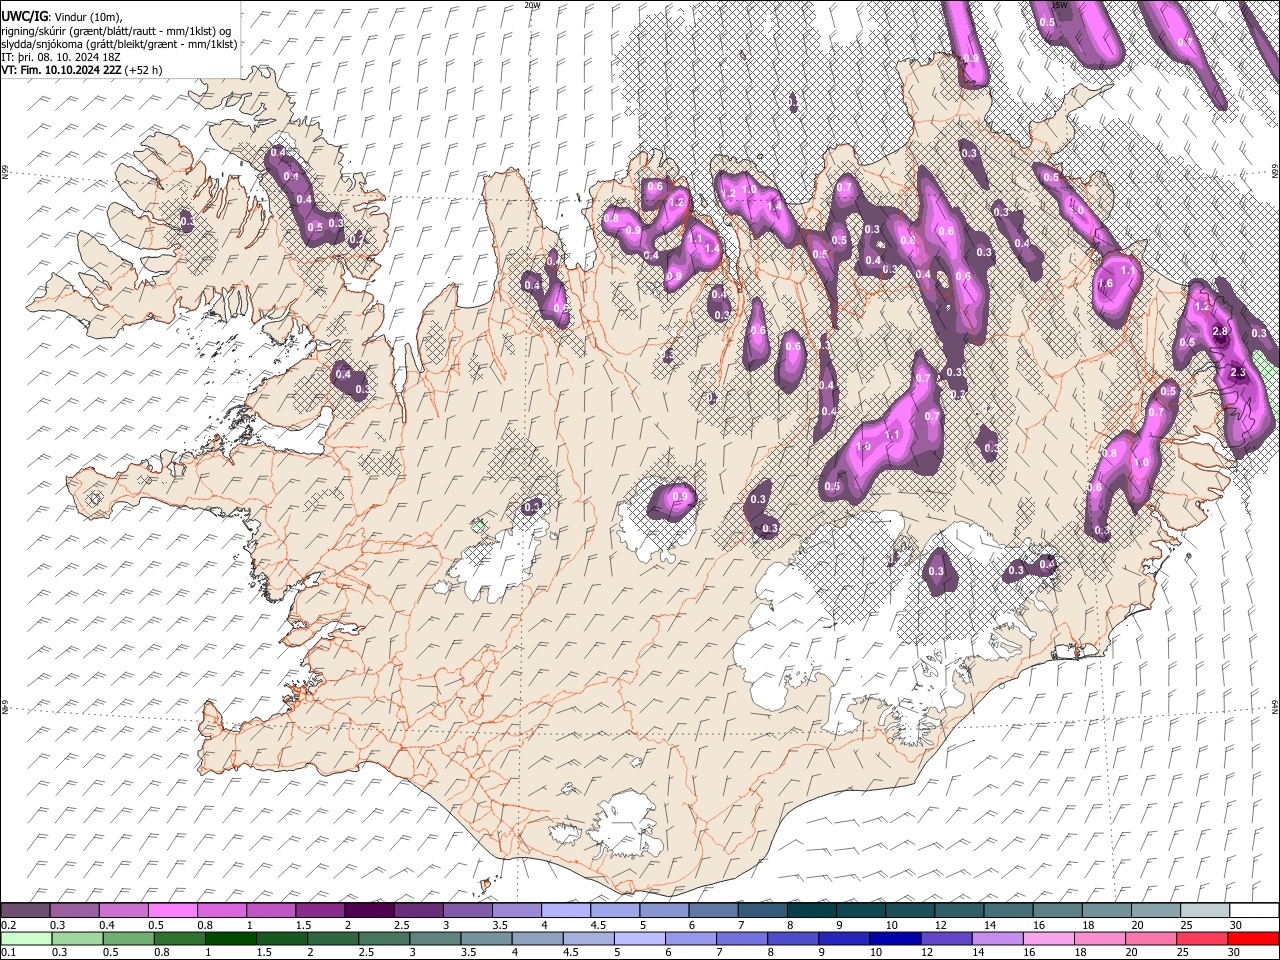This screenshot has height=960, width=1280.
Task: Click the pale green 0.1 rain legend swatch
Action: pyautogui.click(x=26, y=938)
